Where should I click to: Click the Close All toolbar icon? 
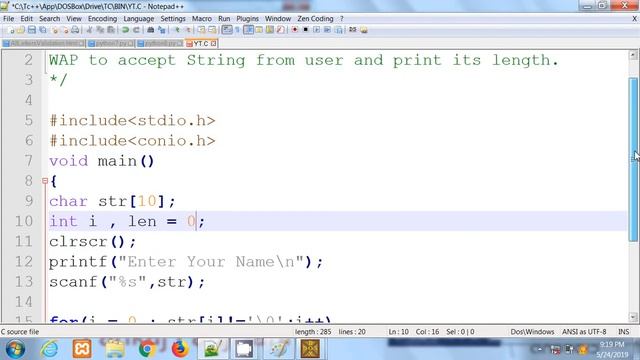click(x=65, y=30)
